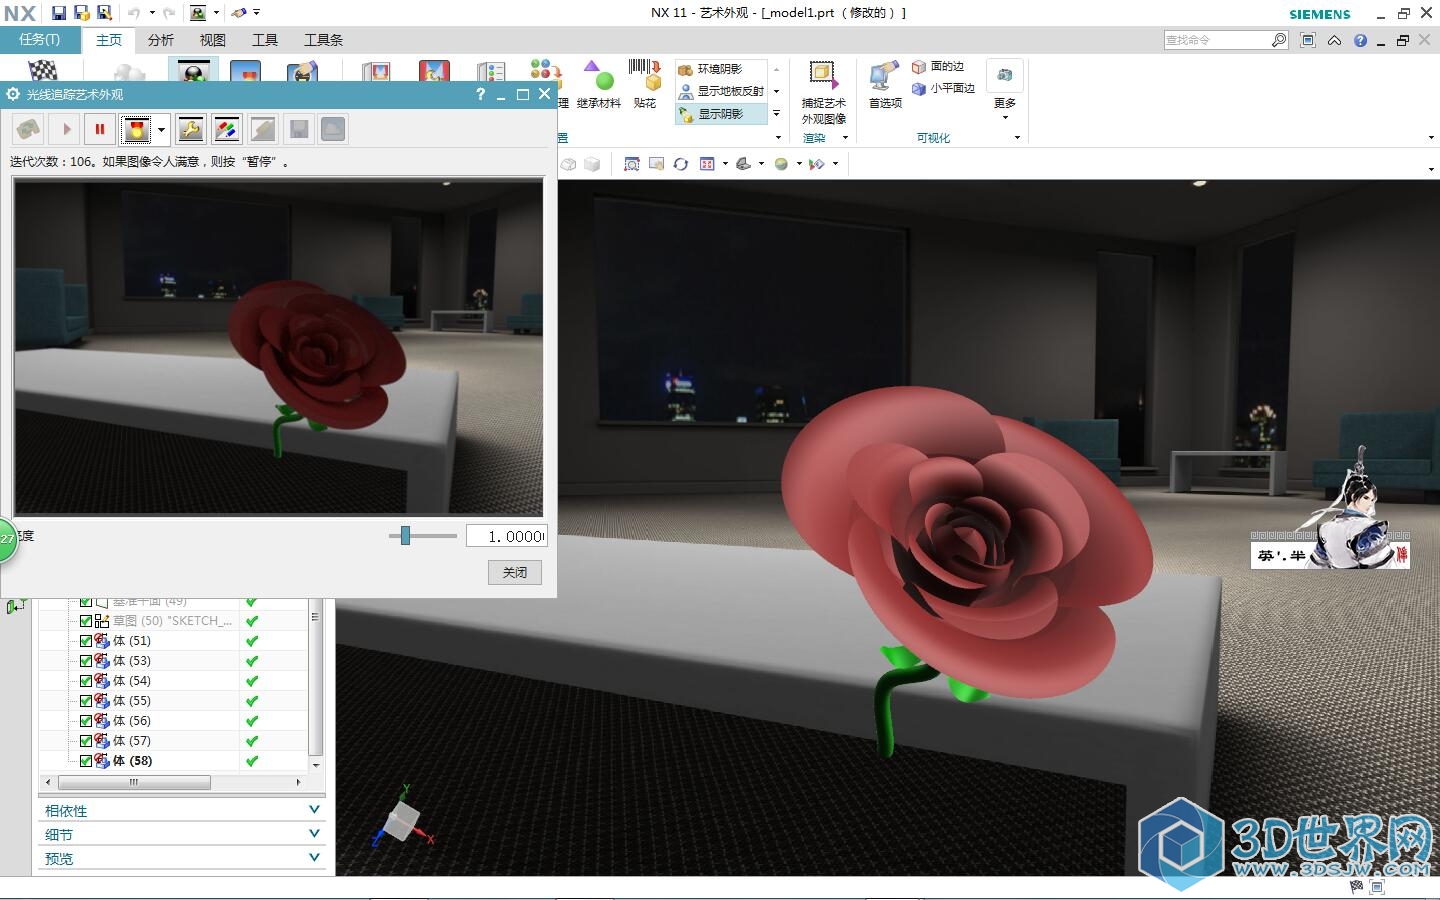Switch to the 工具条 tab

323,40
